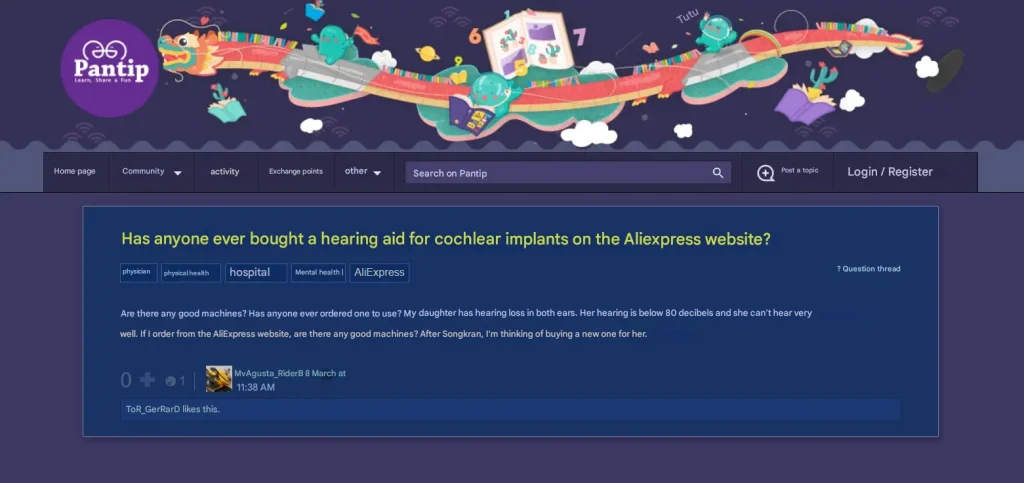Select the Mental health tag
Viewport: 1024px width, 483px height.
(x=318, y=273)
